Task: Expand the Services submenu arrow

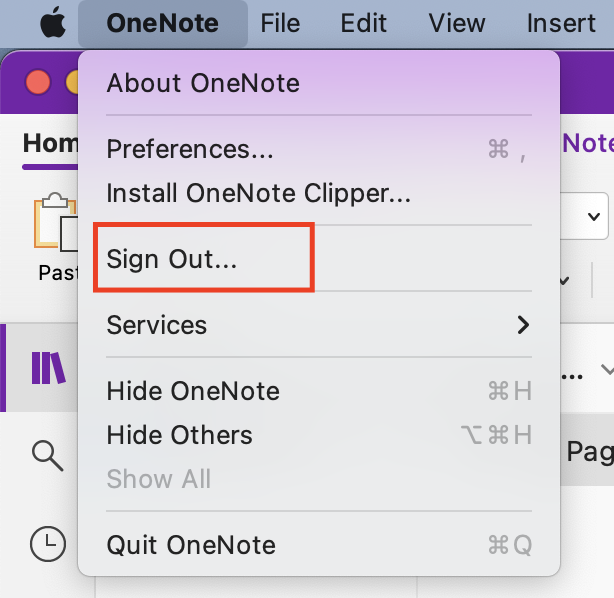Action: click(x=521, y=325)
